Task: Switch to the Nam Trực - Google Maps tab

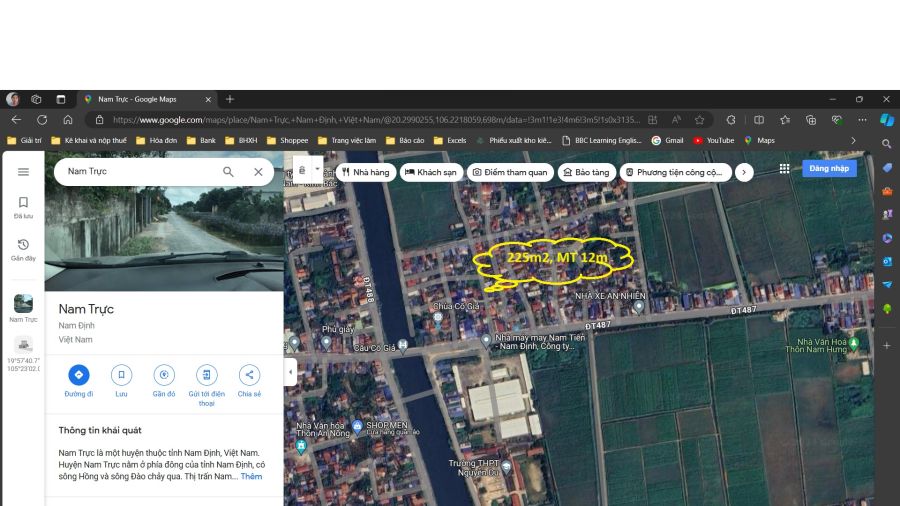Action: [x=140, y=99]
